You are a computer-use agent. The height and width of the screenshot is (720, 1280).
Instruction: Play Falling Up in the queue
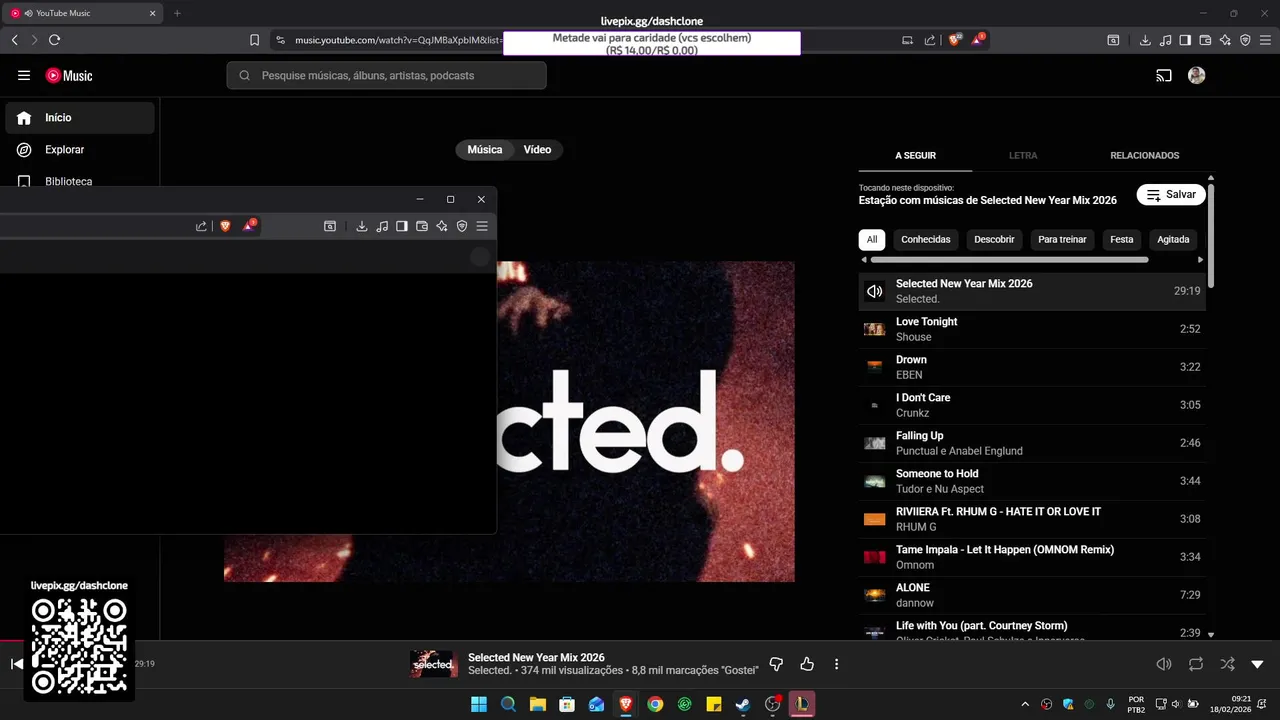click(x=1032, y=443)
